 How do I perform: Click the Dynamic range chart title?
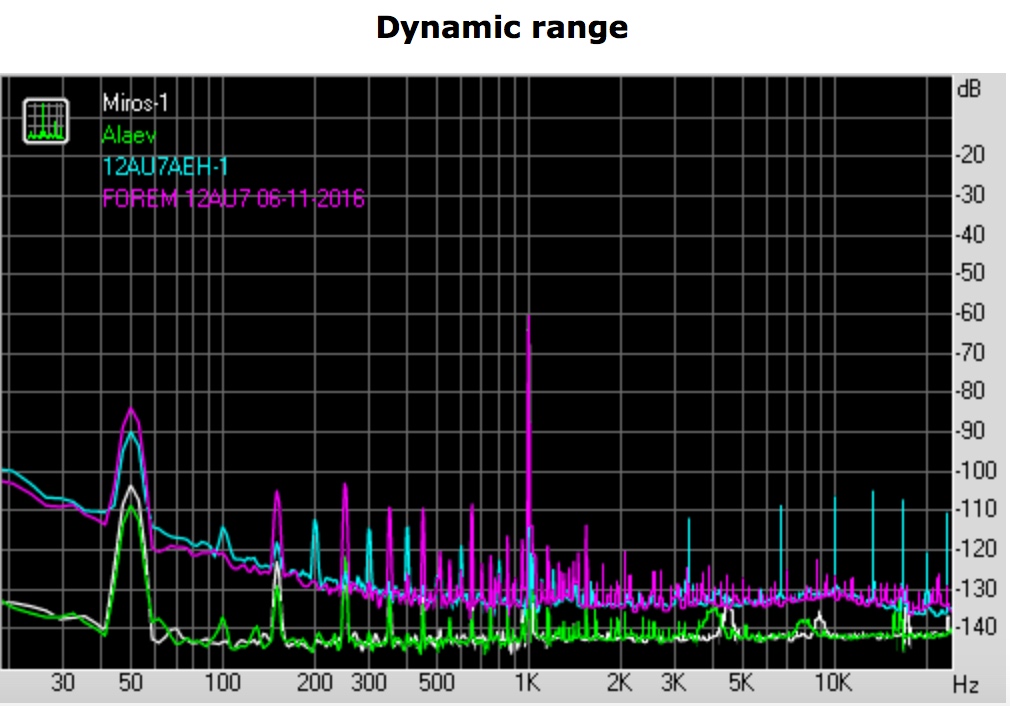(x=502, y=28)
